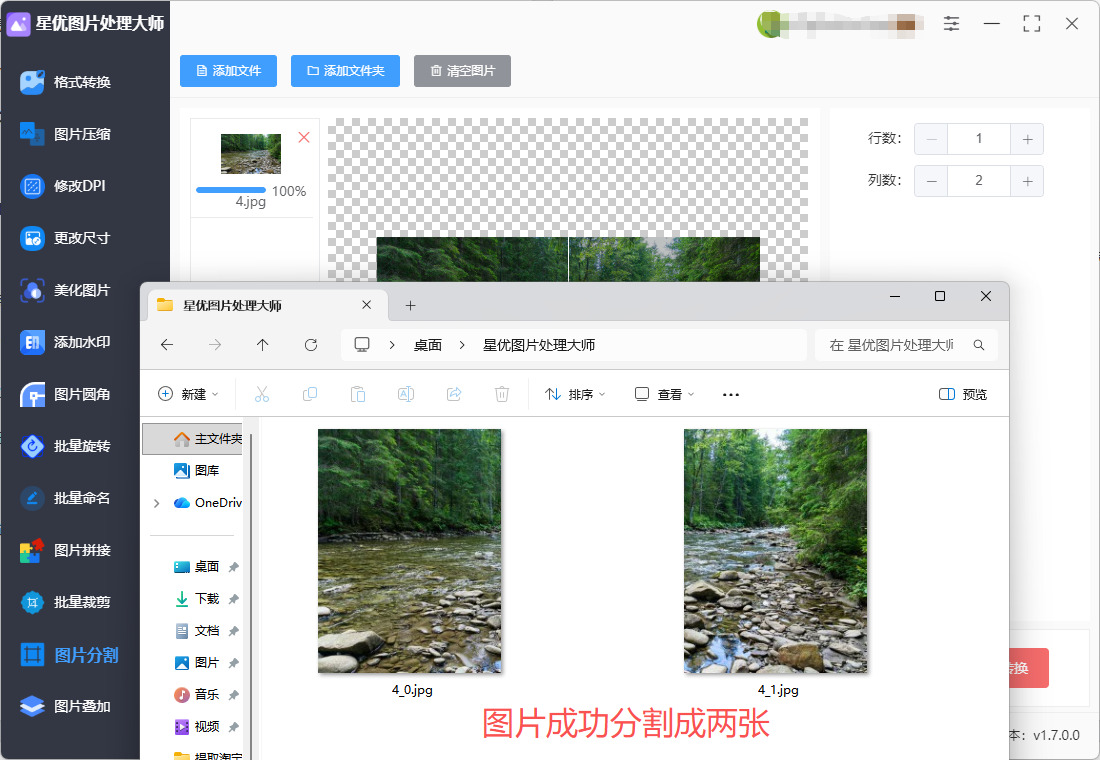Decrease 行数 with minus button
The image size is (1100, 760).
click(931, 139)
